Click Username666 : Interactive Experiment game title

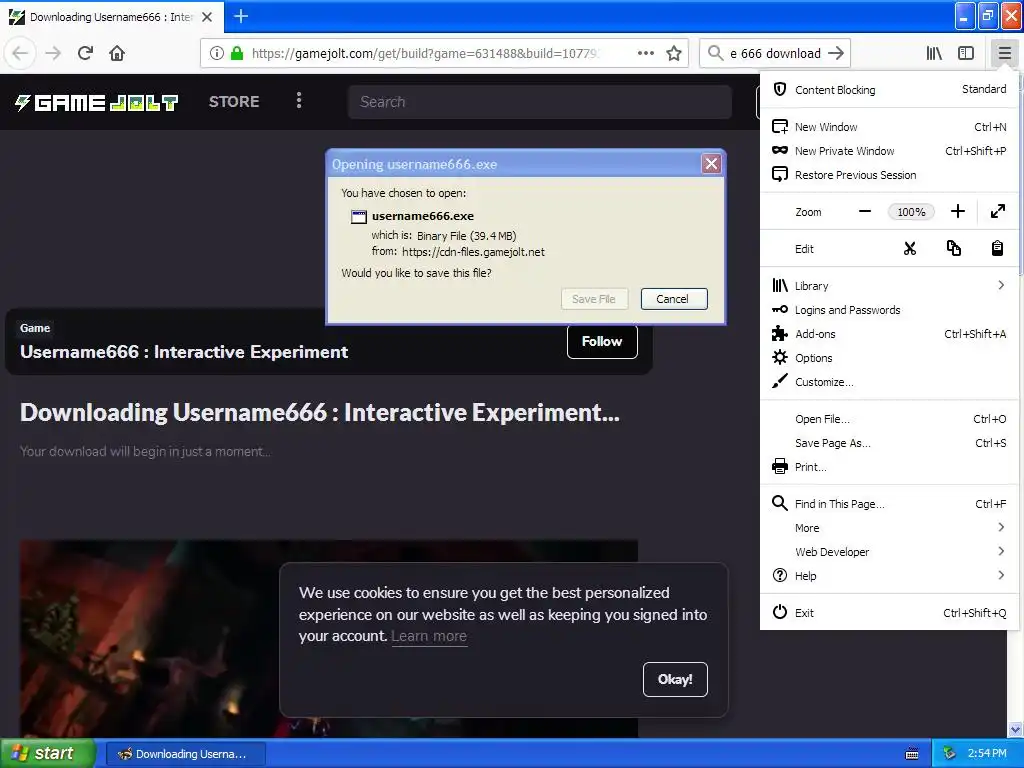[x=184, y=352]
